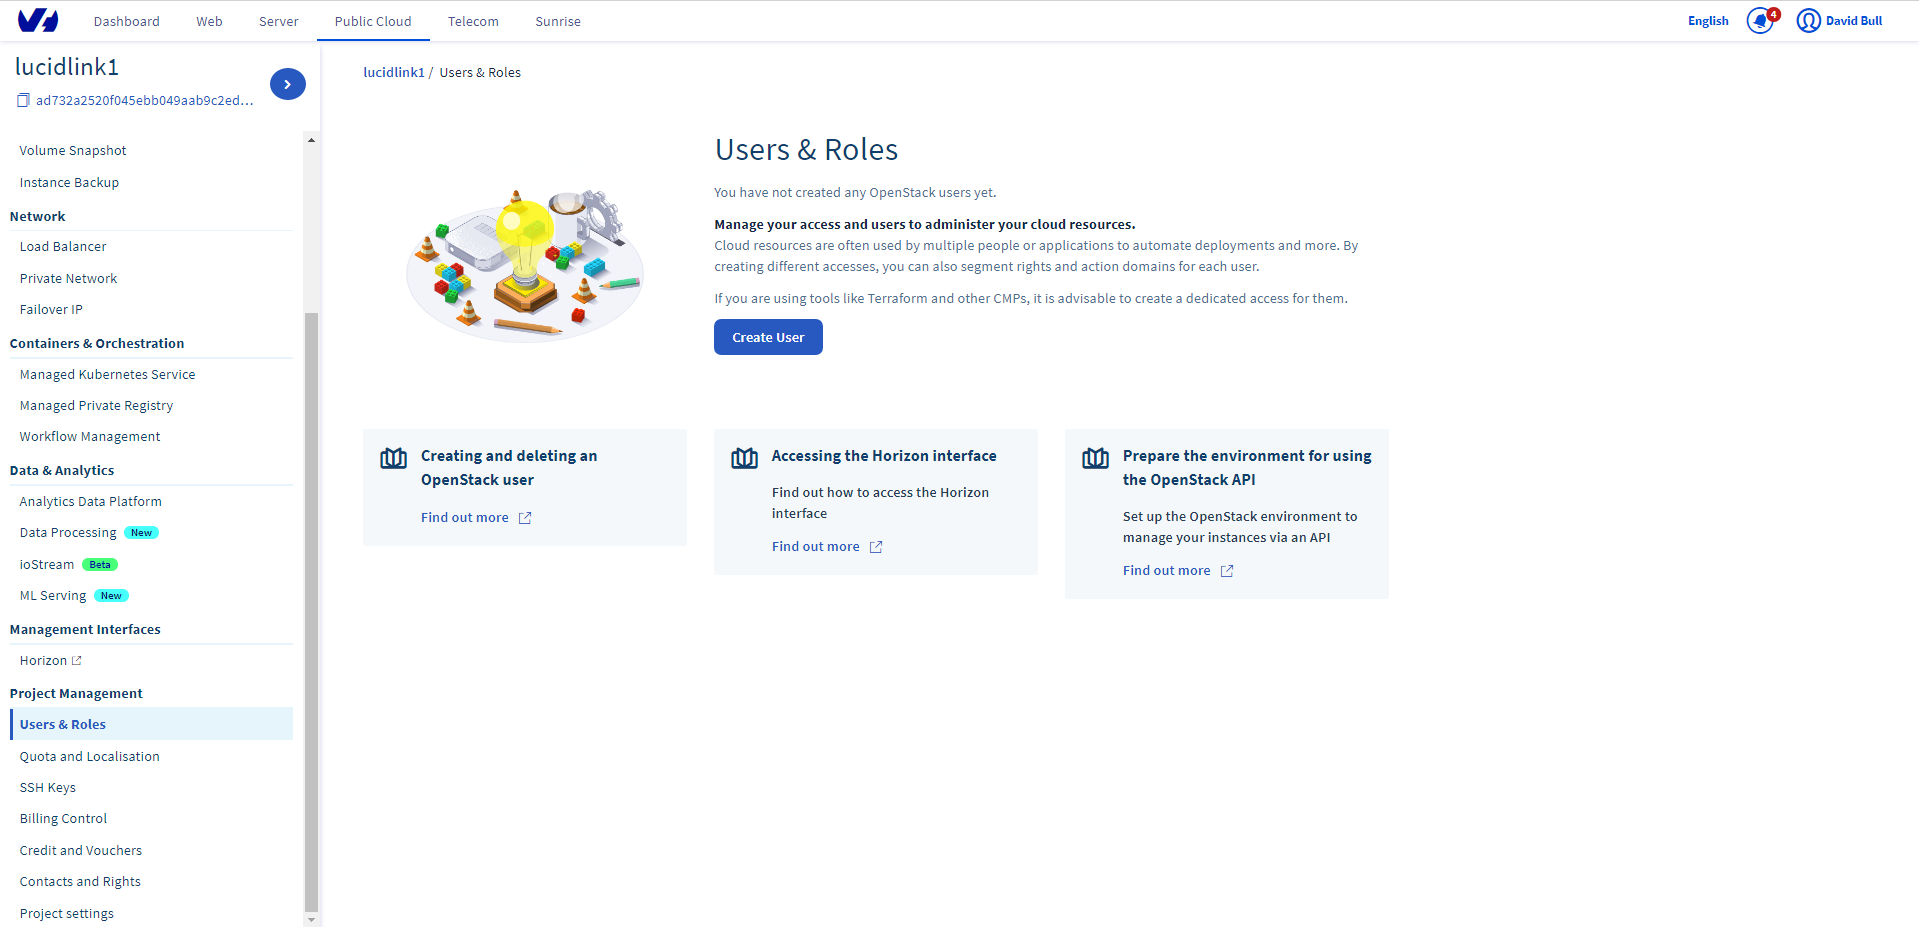
Task: Click the Create User button
Action: coord(768,337)
